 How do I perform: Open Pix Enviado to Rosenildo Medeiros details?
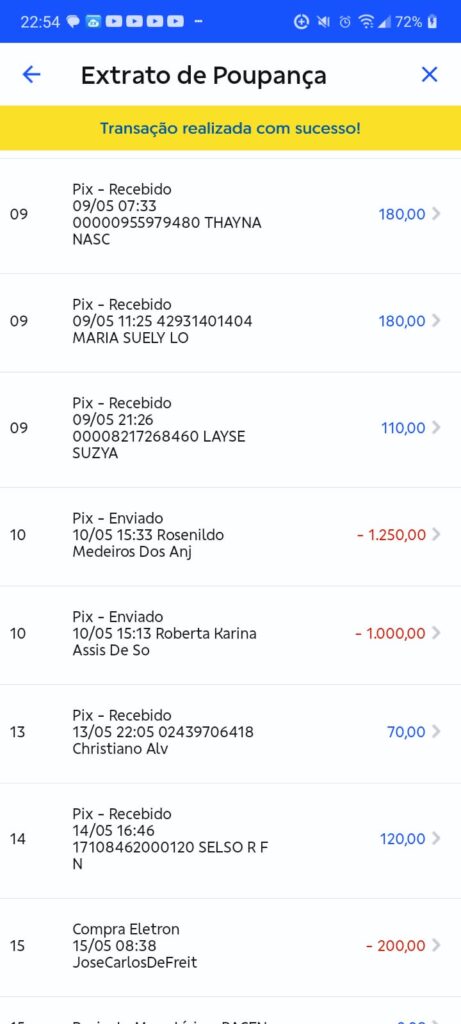(x=230, y=536)
